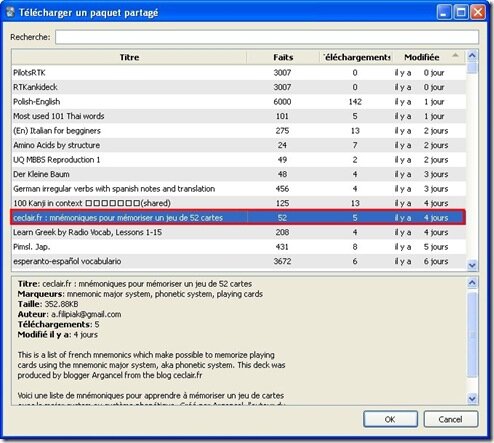Click the 6000 facts value for Polish-English
Viewport: 494px width, 443px height.
(282, 102)
